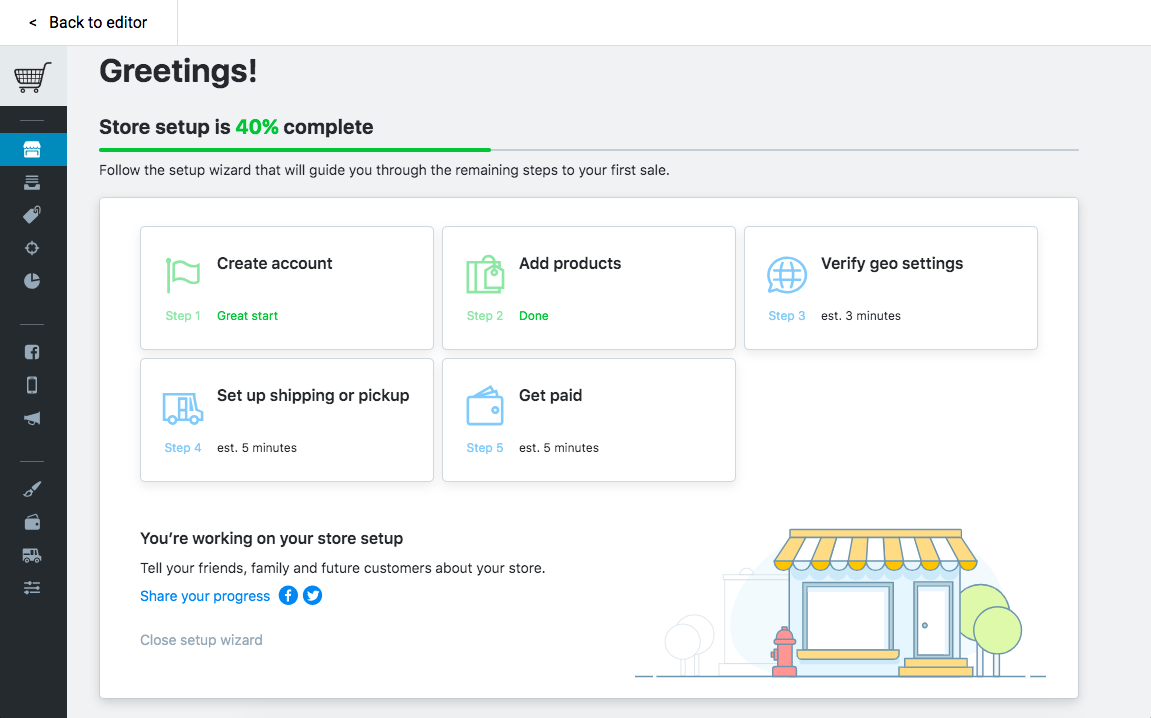Viewport: 1151px width, 718px height.
Task: Click the promote megaphone icon
Action: [33, 418]
